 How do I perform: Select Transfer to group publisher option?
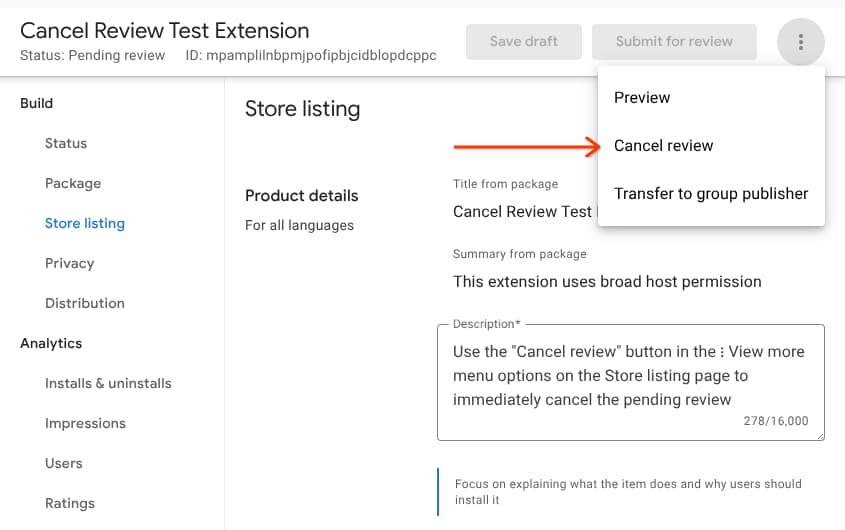[x=711, y=194]
